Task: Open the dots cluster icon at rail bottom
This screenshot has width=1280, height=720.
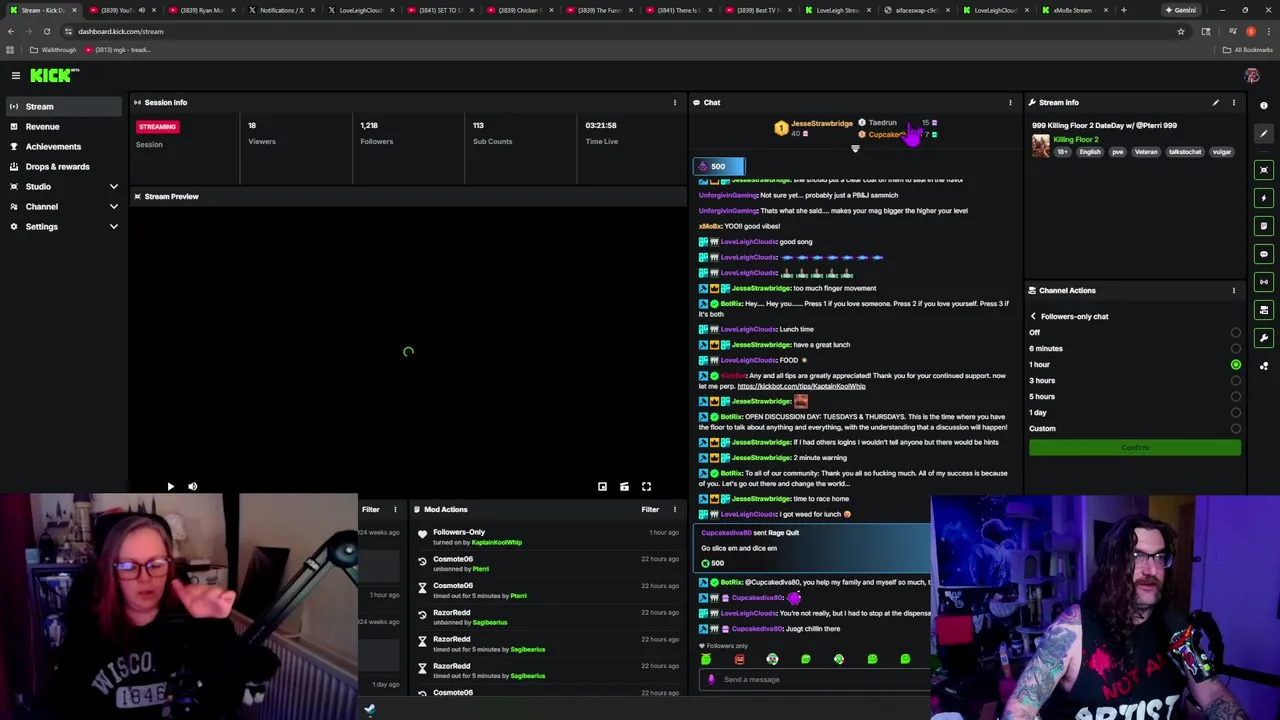Action: pyautogui.click(x=1264, y=366)
